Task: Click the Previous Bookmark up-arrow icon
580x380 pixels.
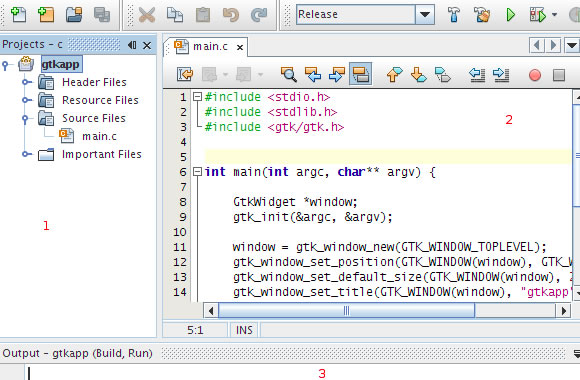Action: point(394,74)
